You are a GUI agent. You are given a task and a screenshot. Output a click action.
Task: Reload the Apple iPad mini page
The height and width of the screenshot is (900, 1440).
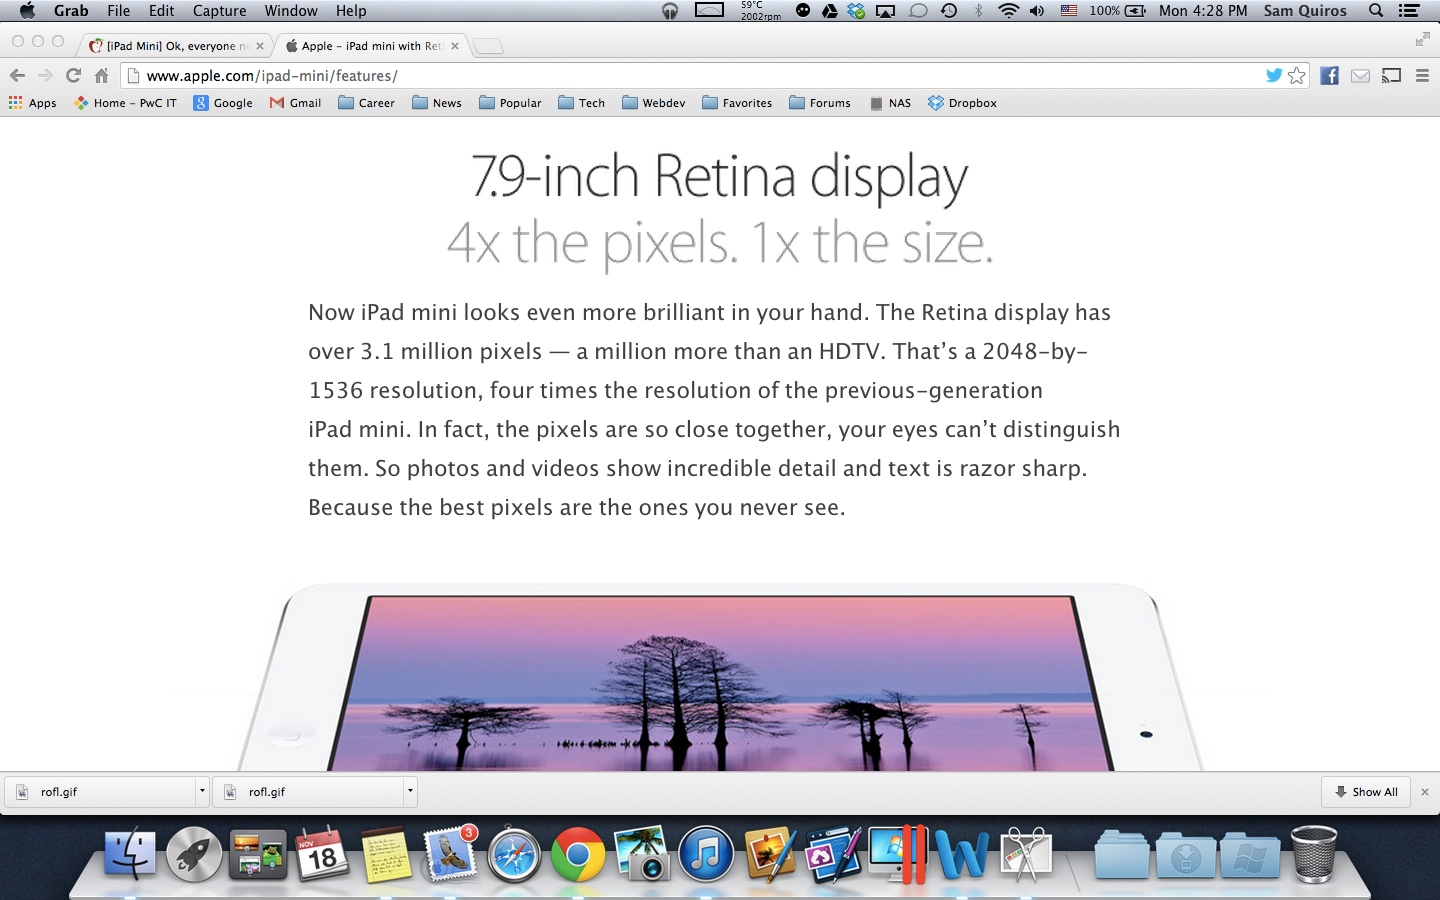(73, 75)
